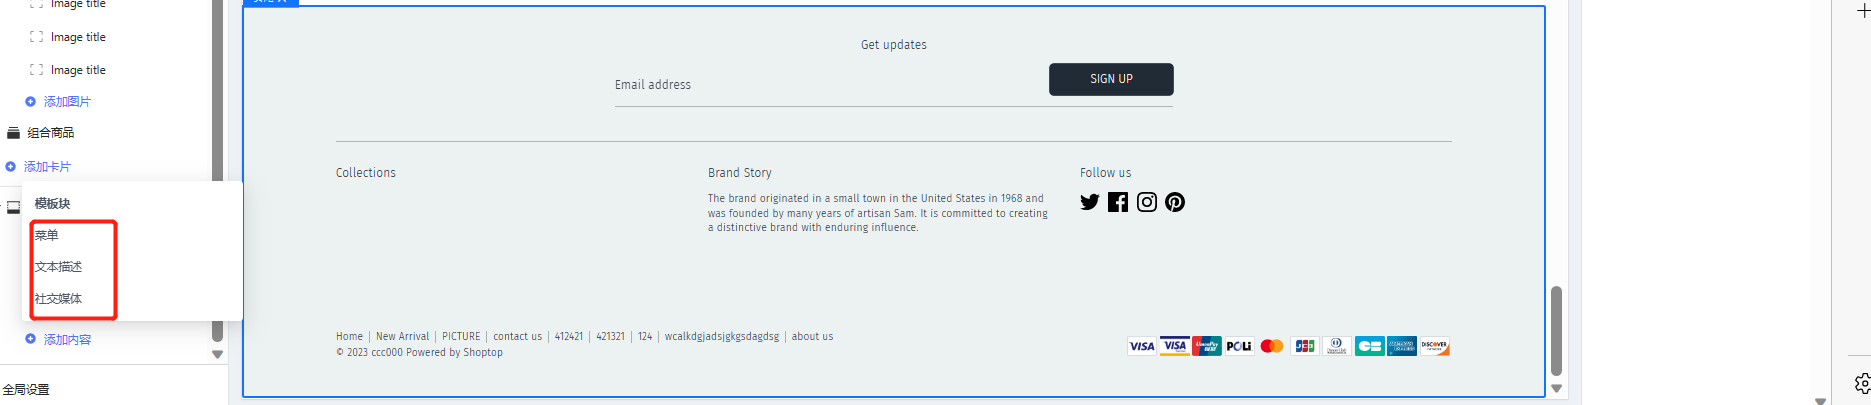Open the Instagram social icon
The height and width of the screenshot is (405, 1871).
(1147, 202)
